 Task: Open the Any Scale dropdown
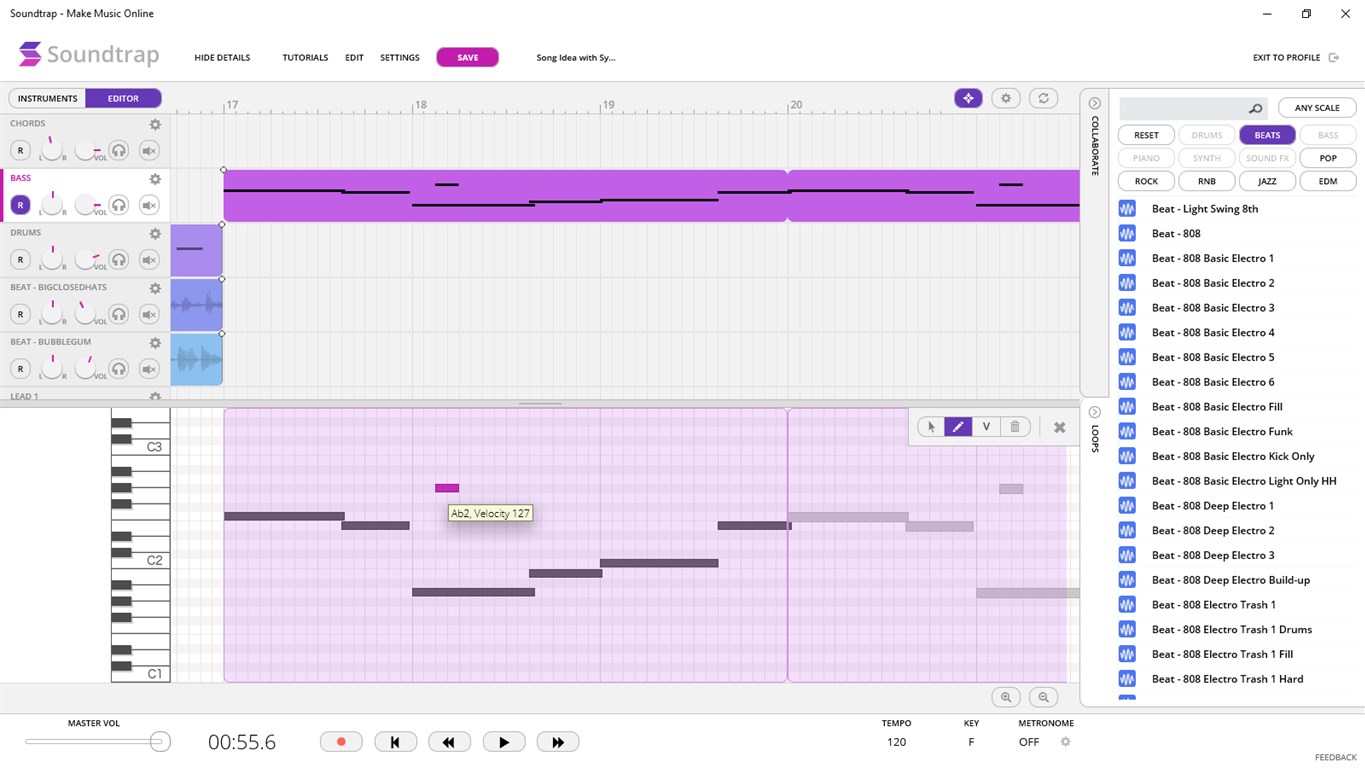tap(1317, 108)
